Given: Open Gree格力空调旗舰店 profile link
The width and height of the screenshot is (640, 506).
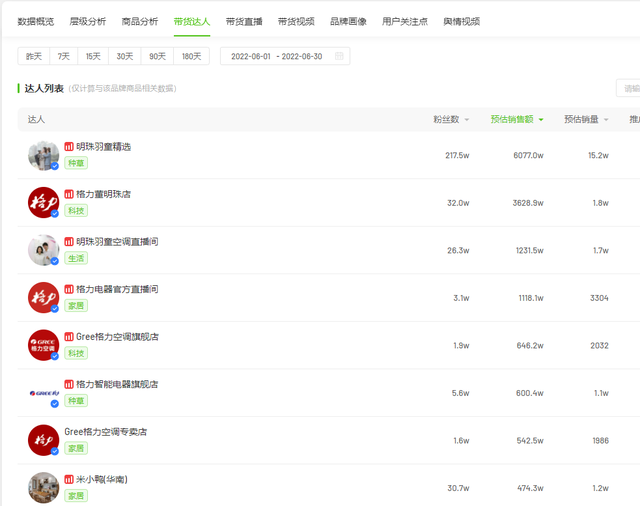Looking at the screenshot, I should click(x=117, y=337).
